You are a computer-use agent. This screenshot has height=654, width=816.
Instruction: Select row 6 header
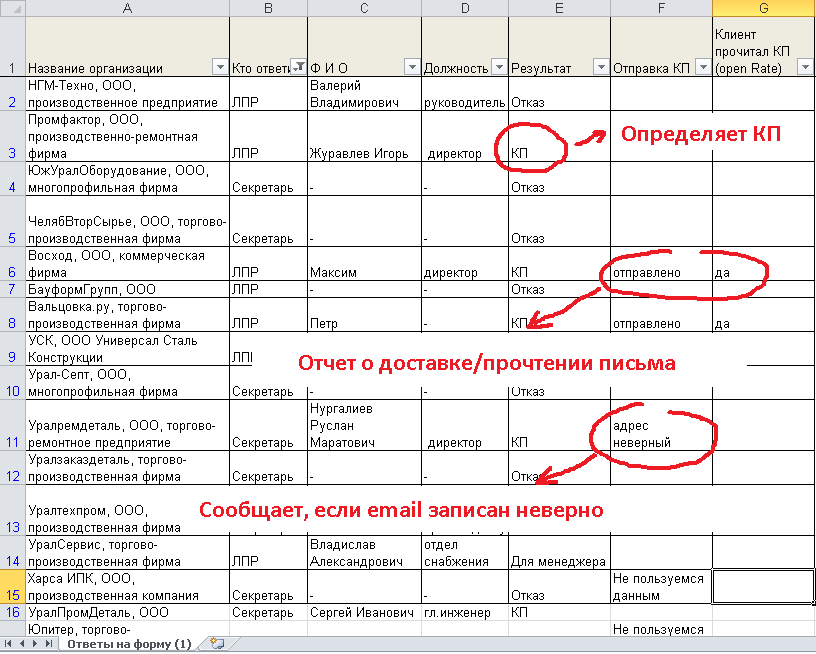point(12,264)
